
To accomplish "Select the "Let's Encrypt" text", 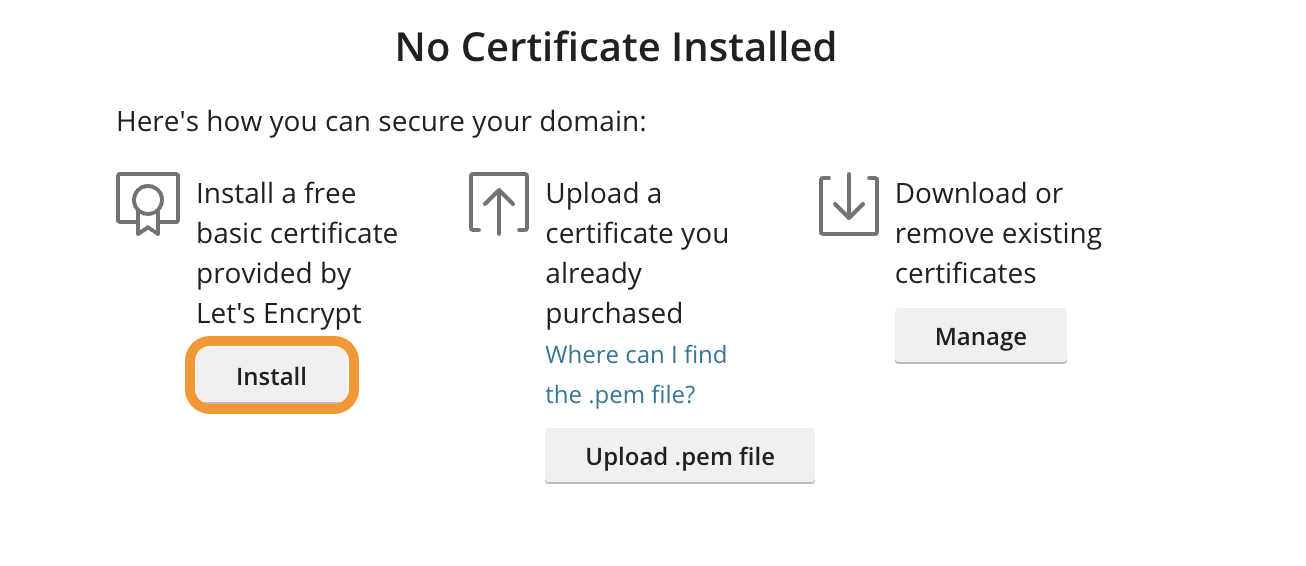I will (279, 313).
